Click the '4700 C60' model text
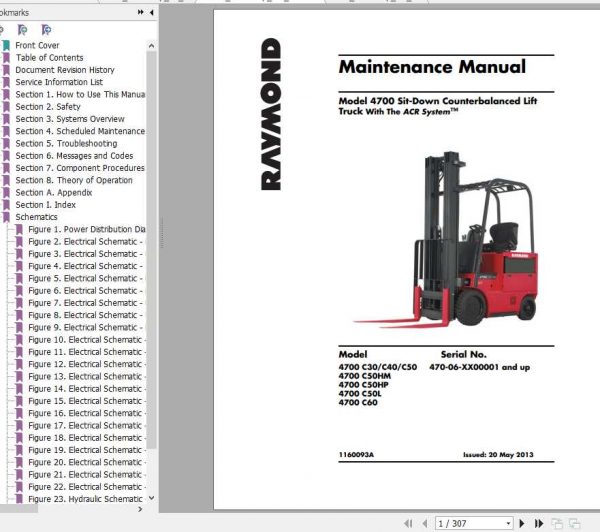Image resolution: width=600 pixels, height=532 pixels. [358, 403]
